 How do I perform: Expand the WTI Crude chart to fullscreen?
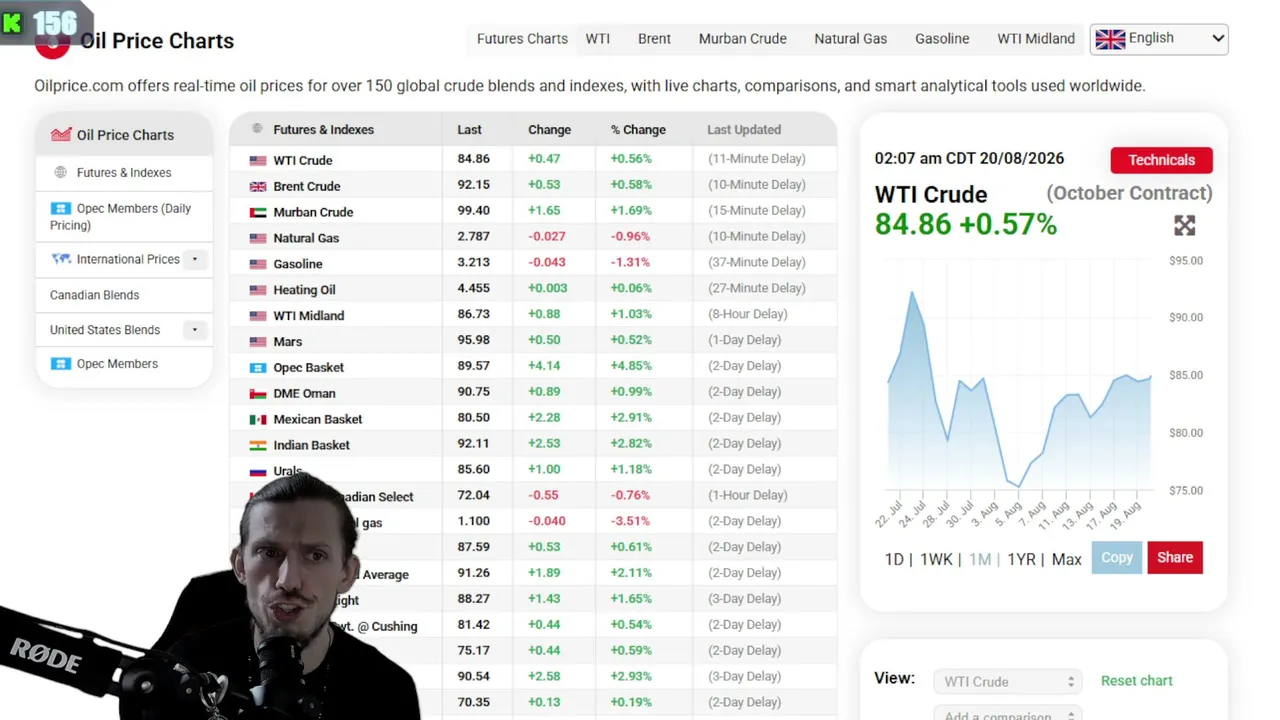pos(1185,226)
